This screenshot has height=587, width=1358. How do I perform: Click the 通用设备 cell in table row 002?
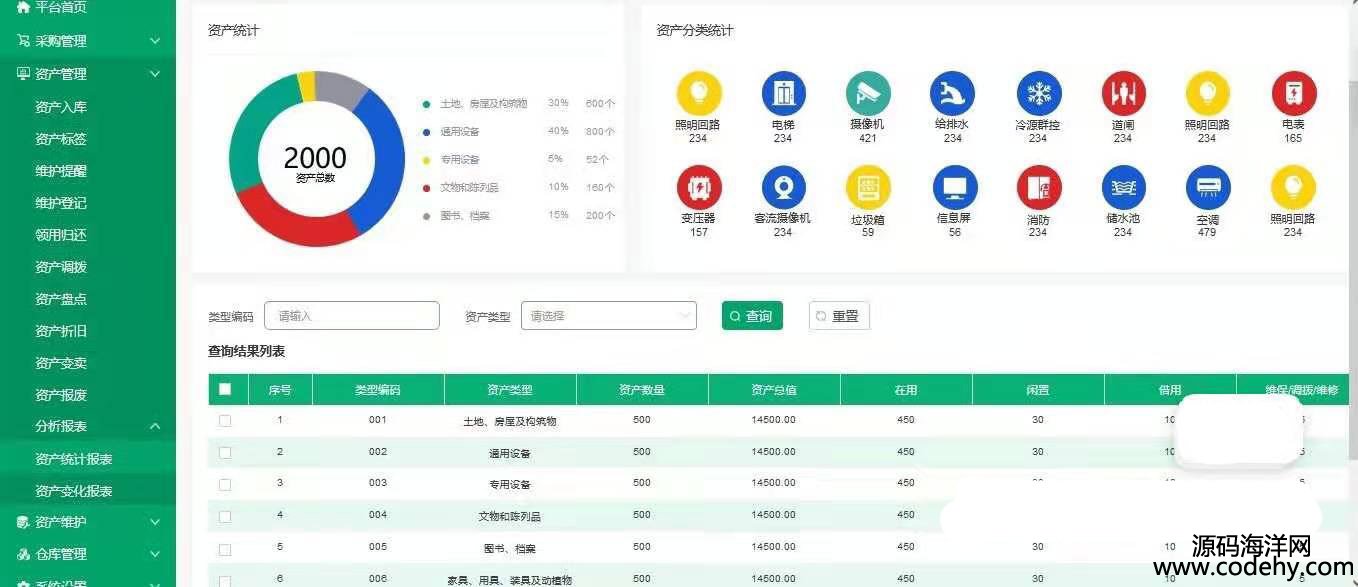[x=510, y=453]
